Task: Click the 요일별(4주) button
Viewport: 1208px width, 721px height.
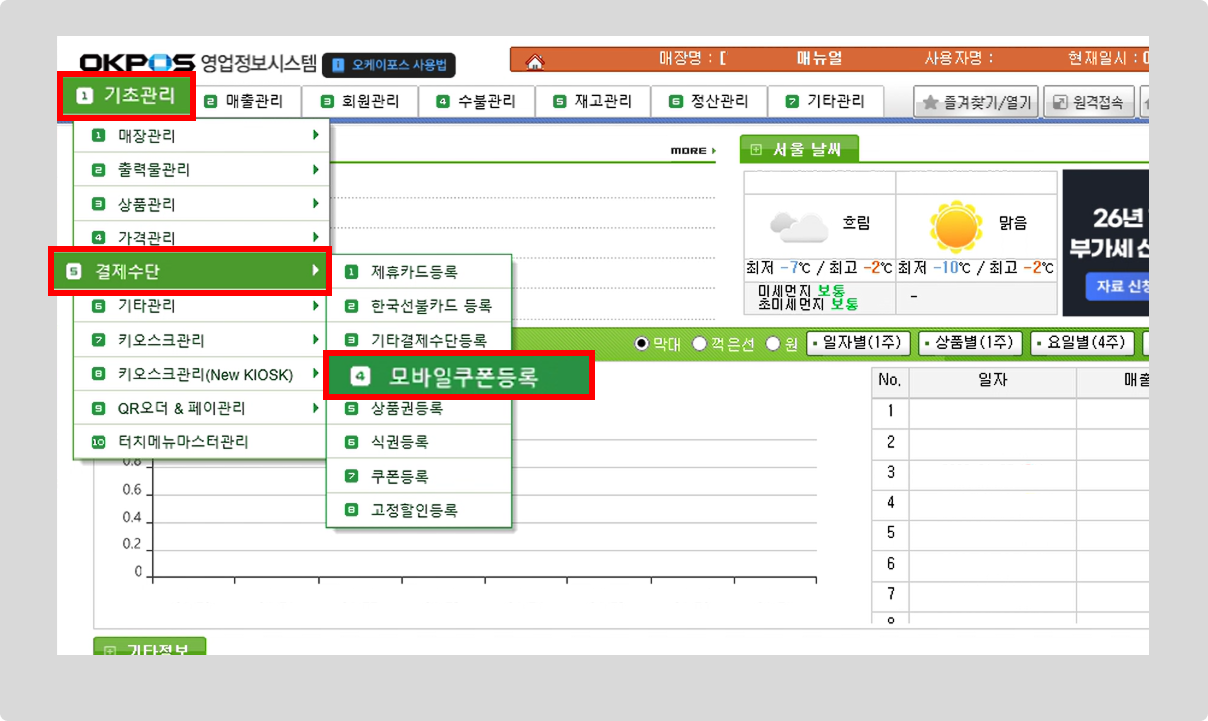Action: [1083, 343]
